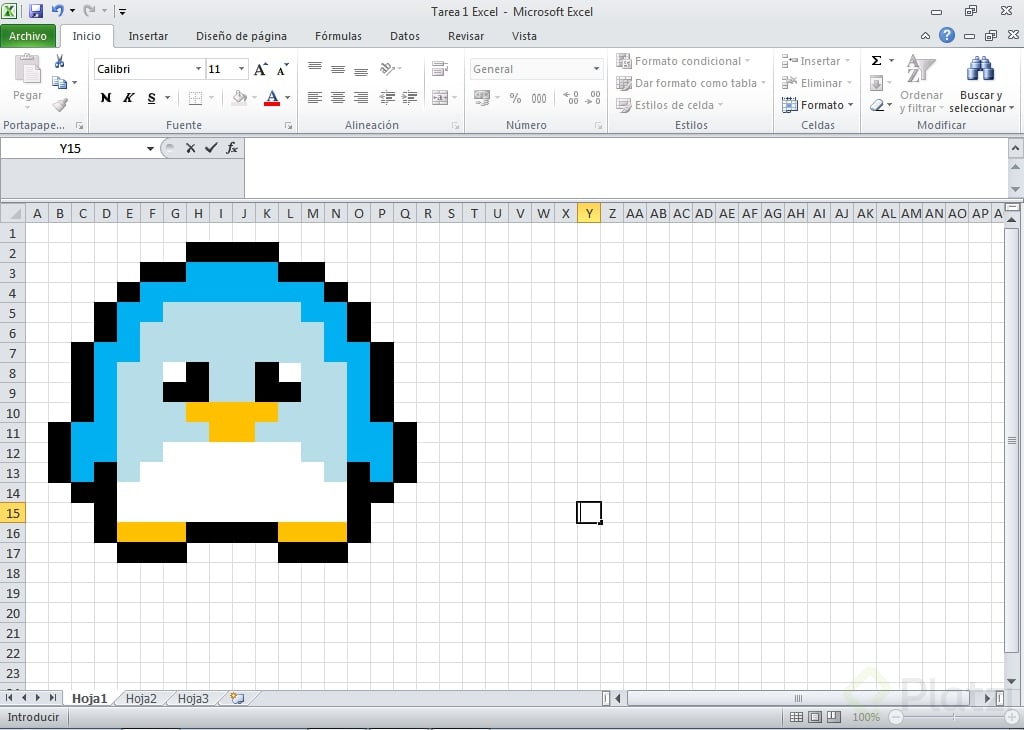The image size is (1024, 730).
Task: Click the Top Align icon
Action: pyautogui.click(x=315, y=68)
